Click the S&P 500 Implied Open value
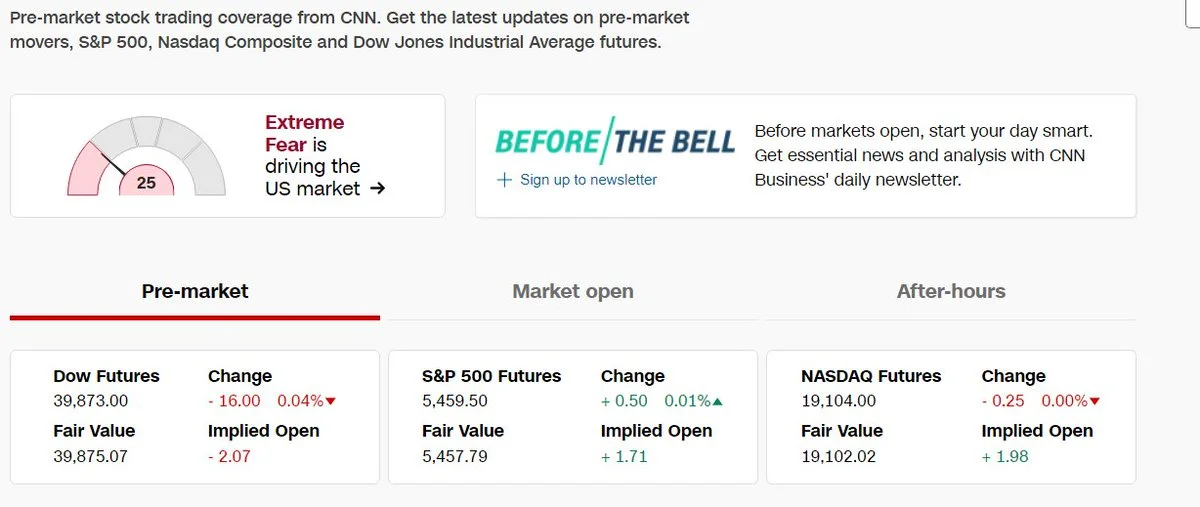 click(624, 457)
